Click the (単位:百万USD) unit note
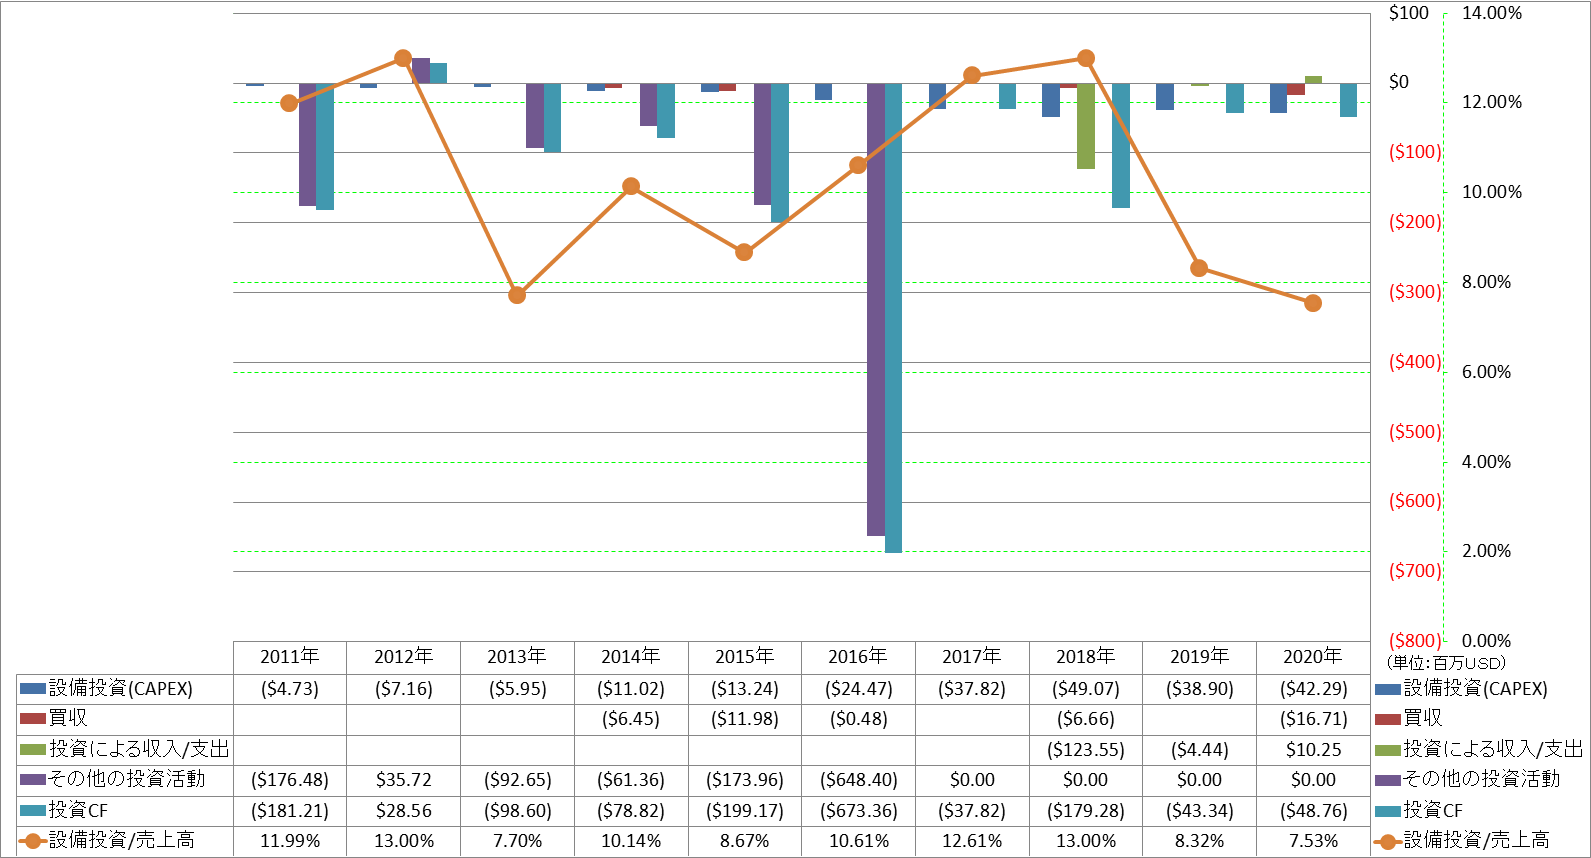Viewport: 1591px width, 858px height. (1446, 663)
